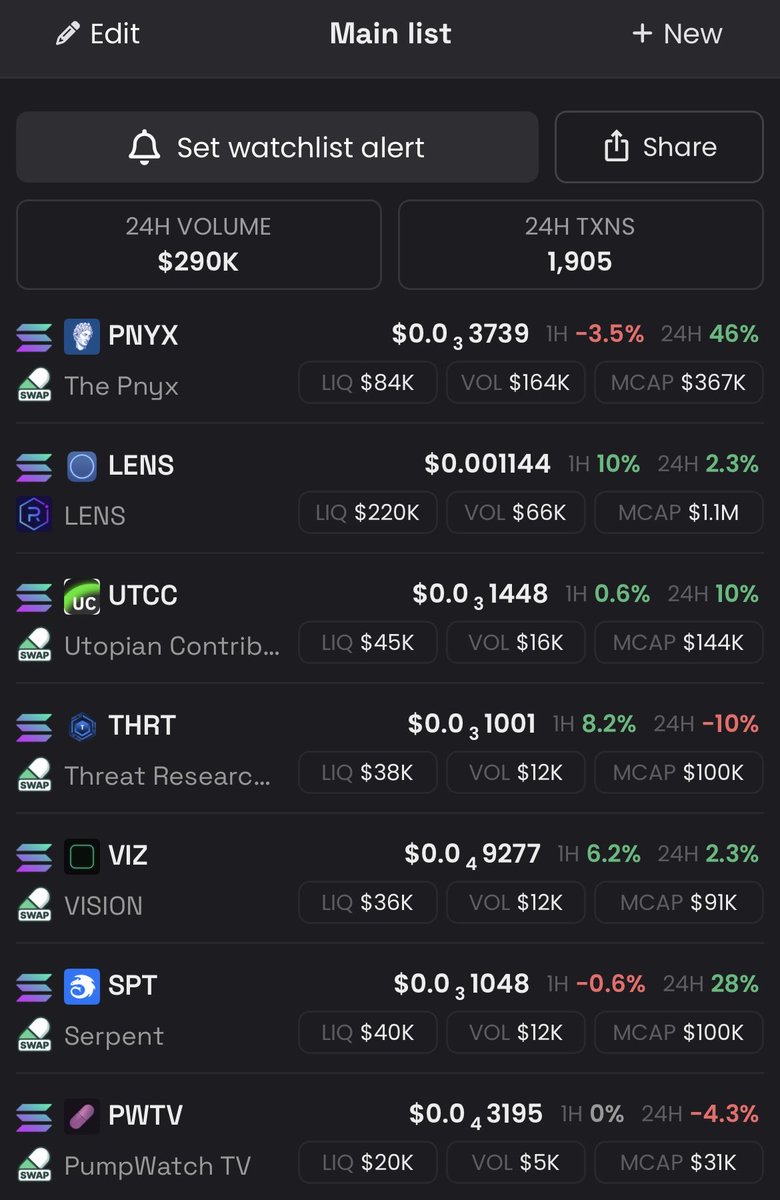Open the 24H VOLUME $290K card
The width and height of the screenshot is (780, 1200).
click(x=198, y=245)
